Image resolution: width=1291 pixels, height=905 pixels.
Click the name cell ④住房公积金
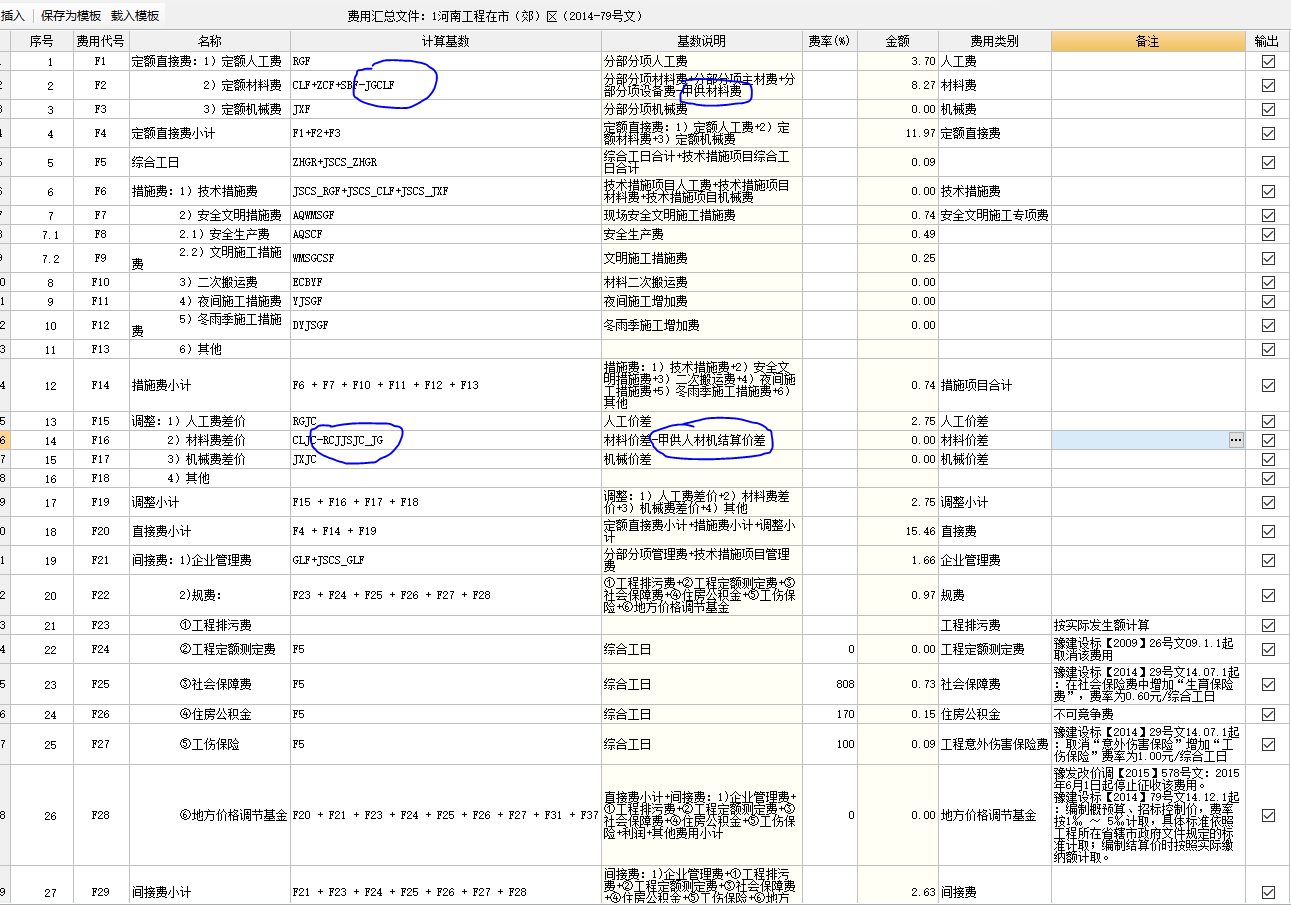[210, 714]
